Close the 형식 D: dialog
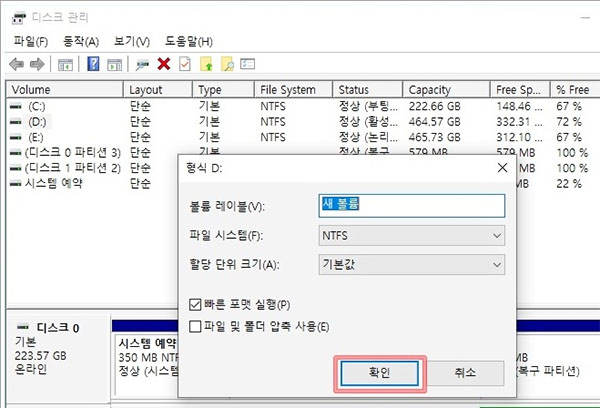Viewport: 600px width, 408px height. 502,168
